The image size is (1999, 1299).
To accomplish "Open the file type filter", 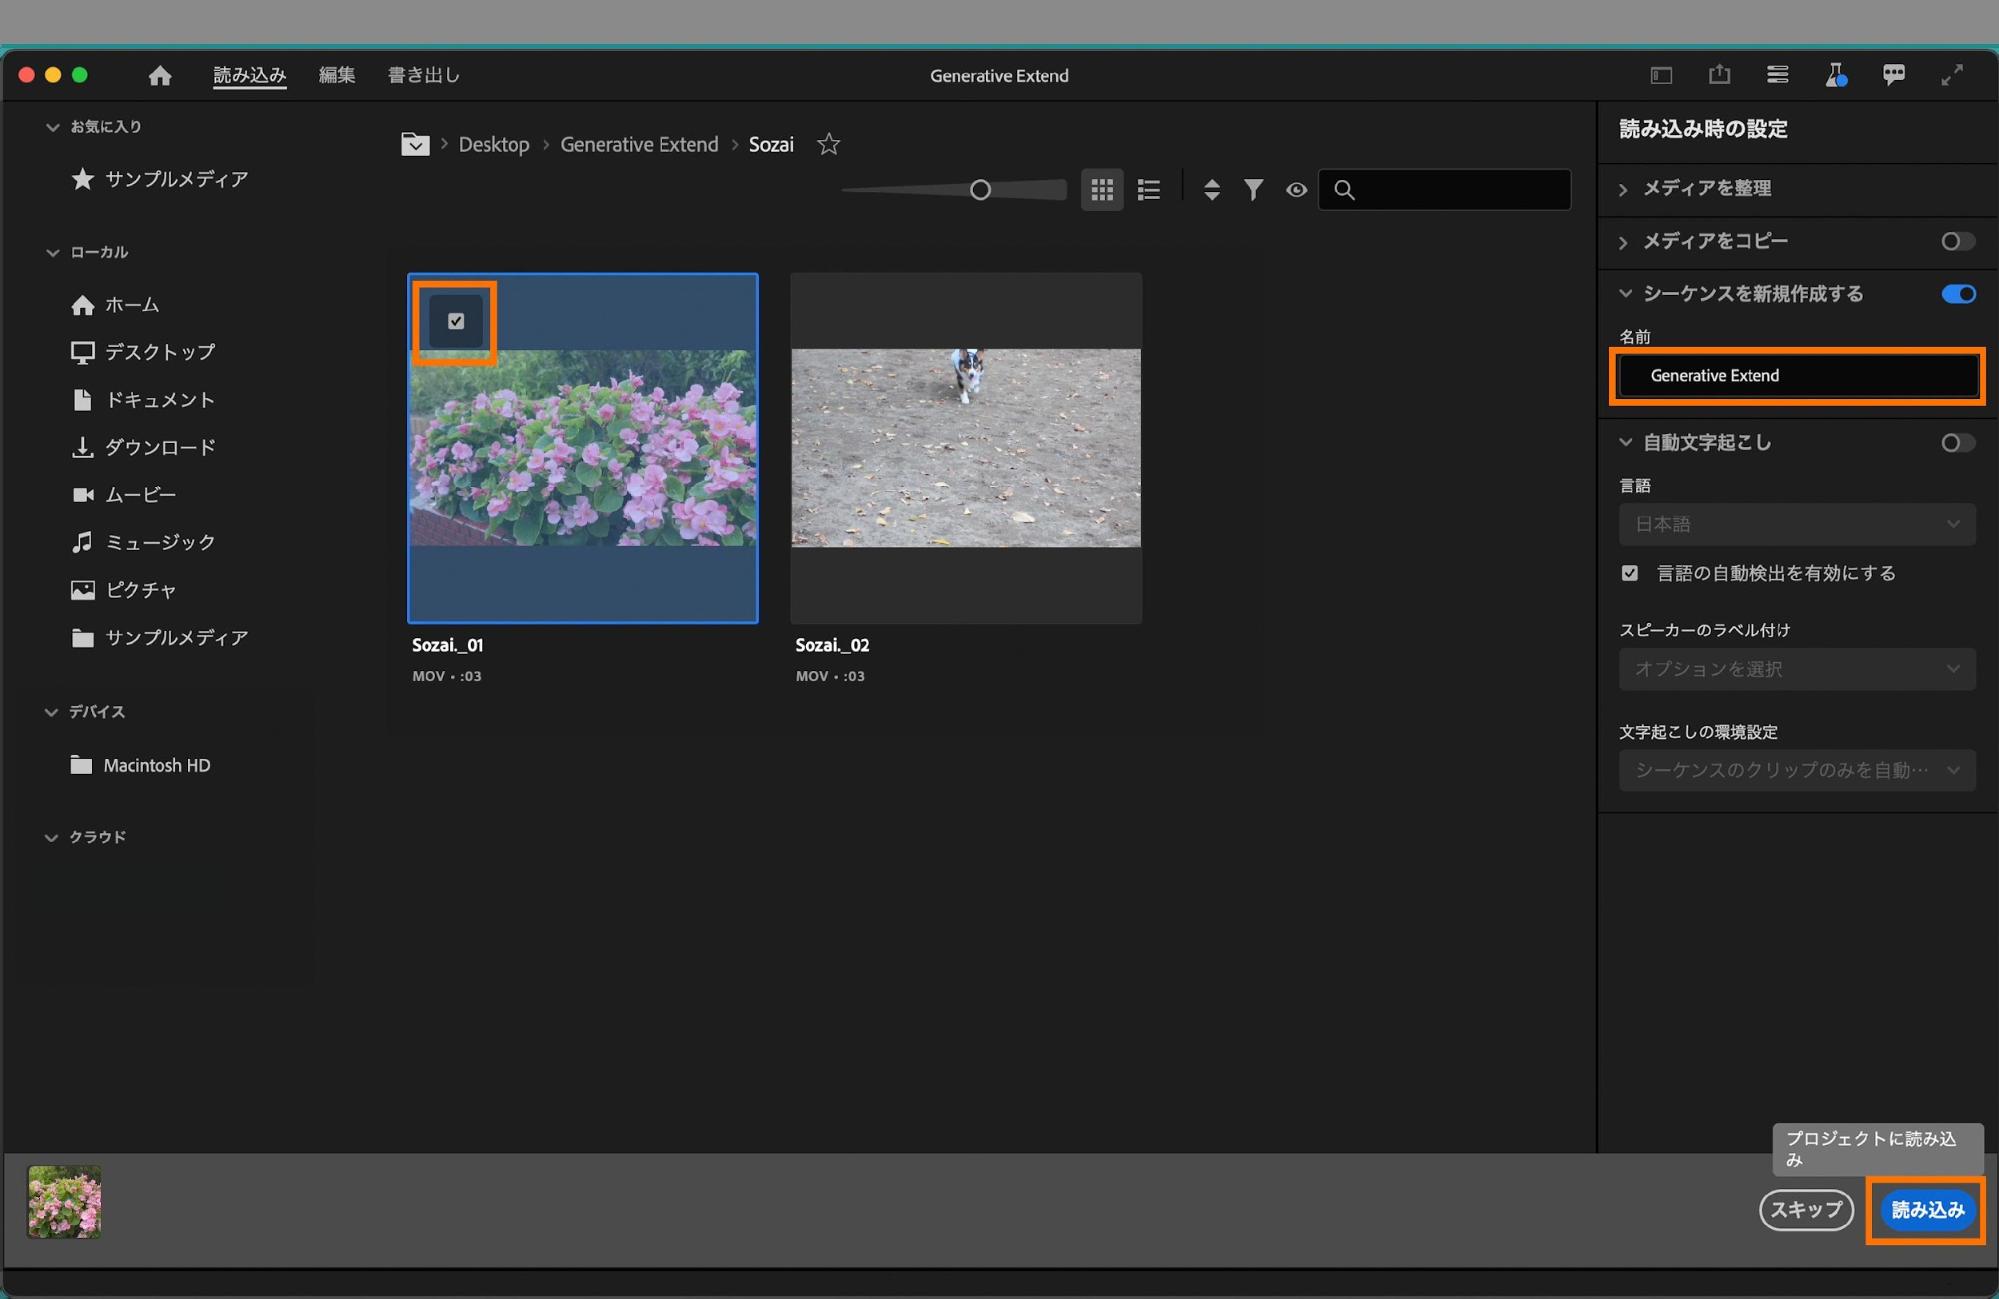I will click(1253, 190).
